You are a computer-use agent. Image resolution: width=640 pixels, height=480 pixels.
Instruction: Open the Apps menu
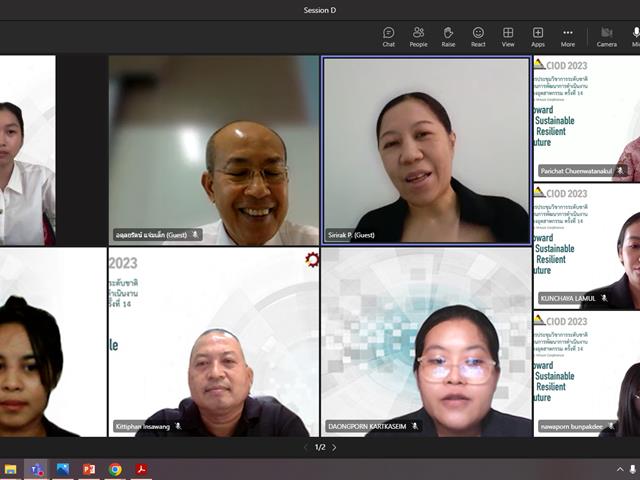(x=538, y=37)
